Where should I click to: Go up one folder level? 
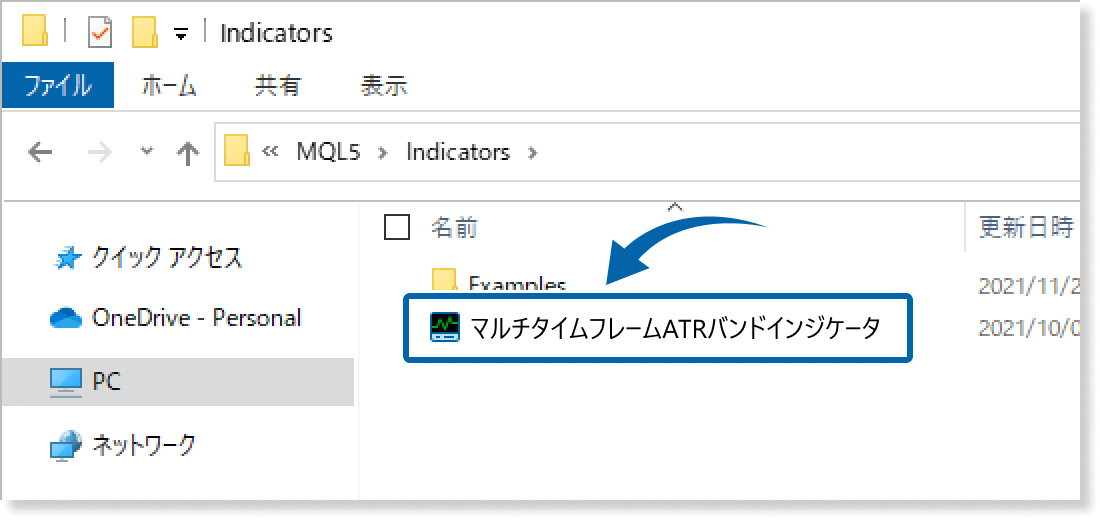pyautogui.click(x=187, y=153)
